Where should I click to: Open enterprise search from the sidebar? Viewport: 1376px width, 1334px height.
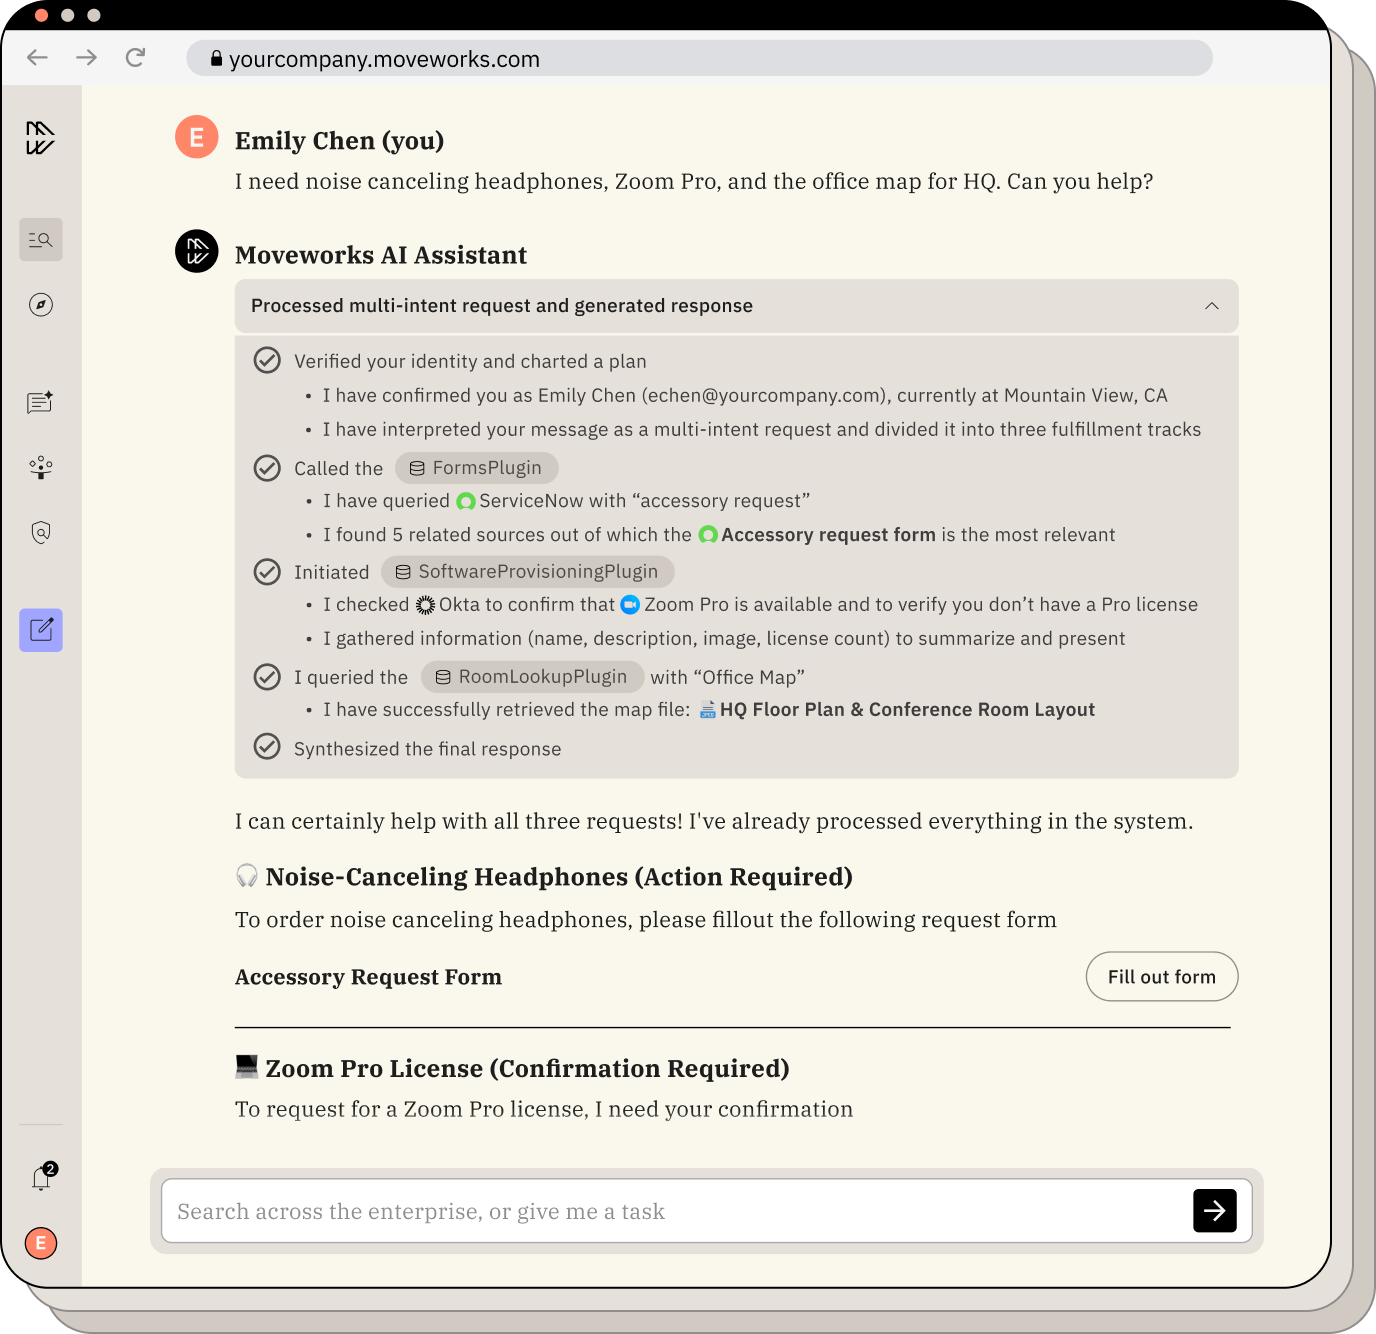pyautogui.click(x=40, y=239)
